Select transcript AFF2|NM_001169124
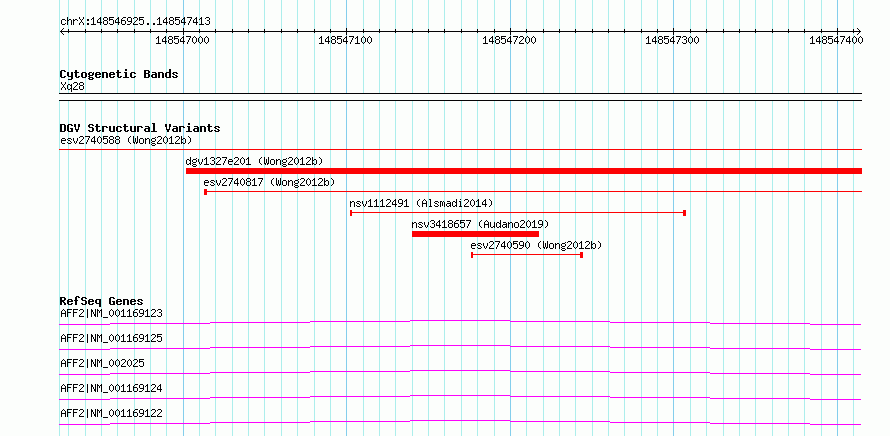 (111, 388)
